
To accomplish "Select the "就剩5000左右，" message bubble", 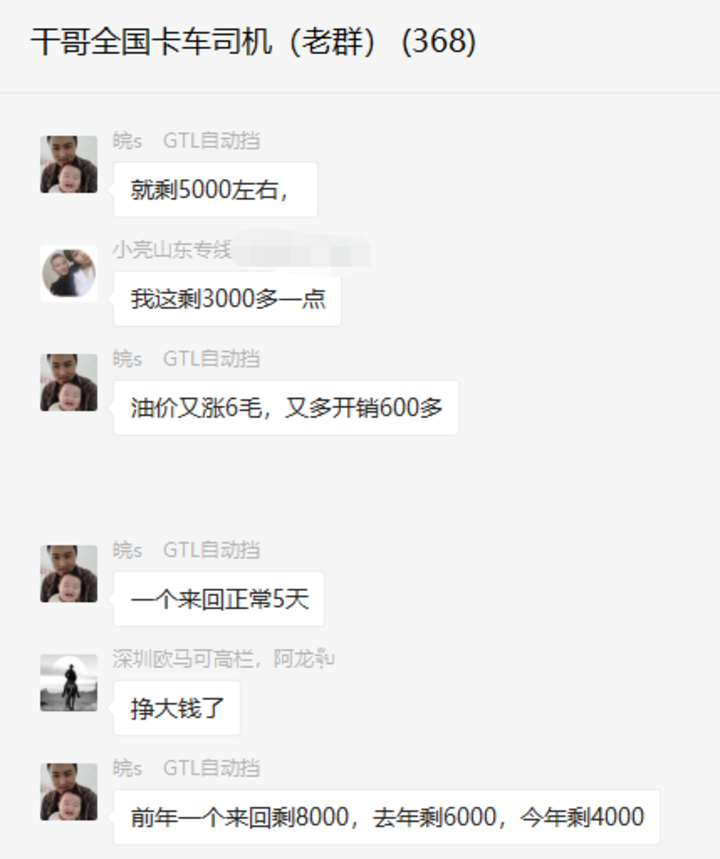I will [x=215, y=190].
